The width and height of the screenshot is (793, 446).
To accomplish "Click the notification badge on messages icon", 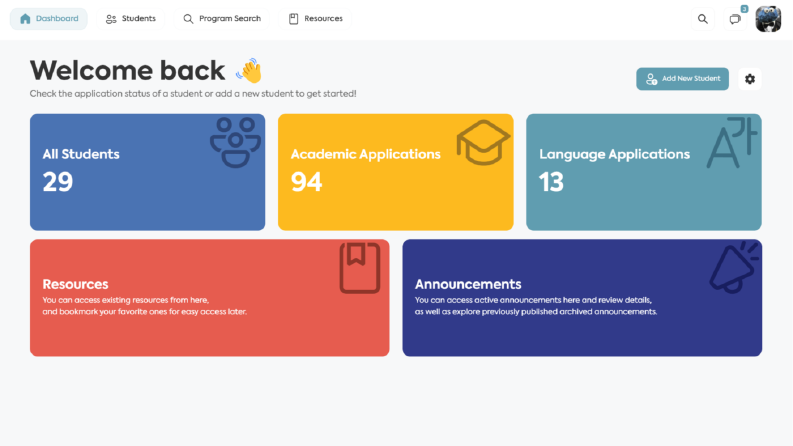I will click(x=744, y=9).
